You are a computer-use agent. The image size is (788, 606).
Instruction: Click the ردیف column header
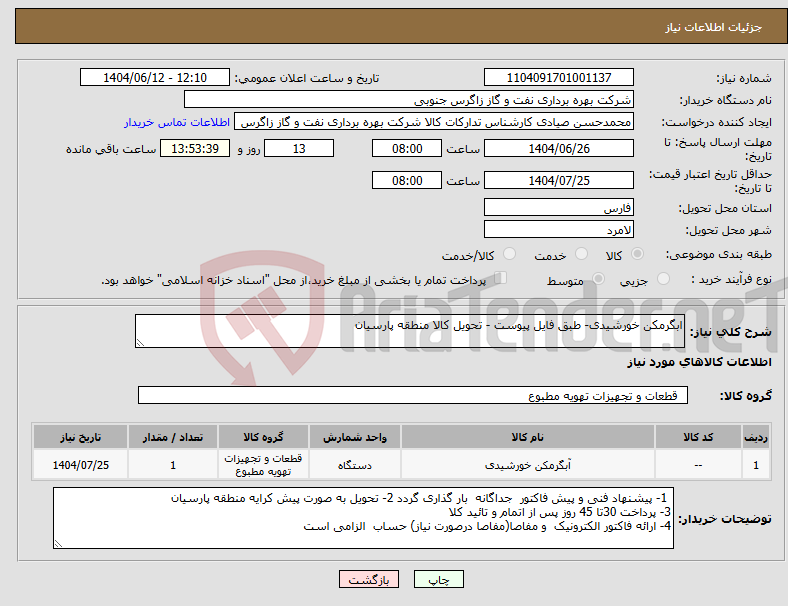[x=756, y=437]
